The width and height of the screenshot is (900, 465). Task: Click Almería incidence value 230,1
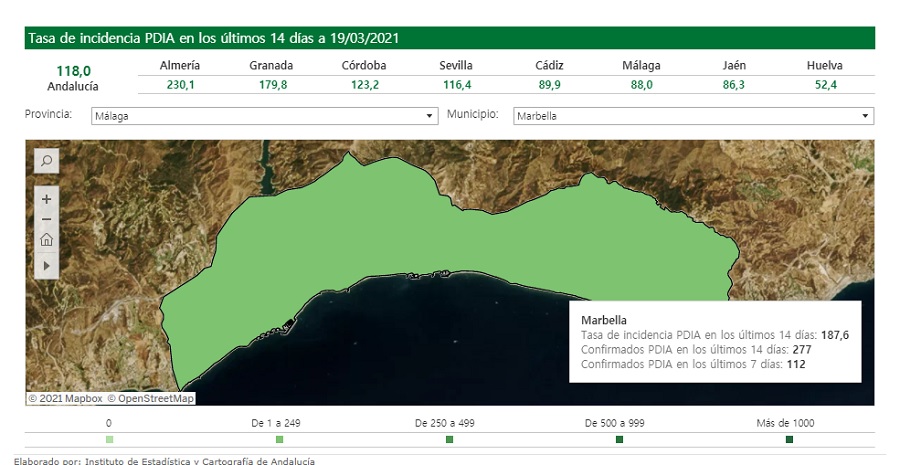tap(180, 85)
